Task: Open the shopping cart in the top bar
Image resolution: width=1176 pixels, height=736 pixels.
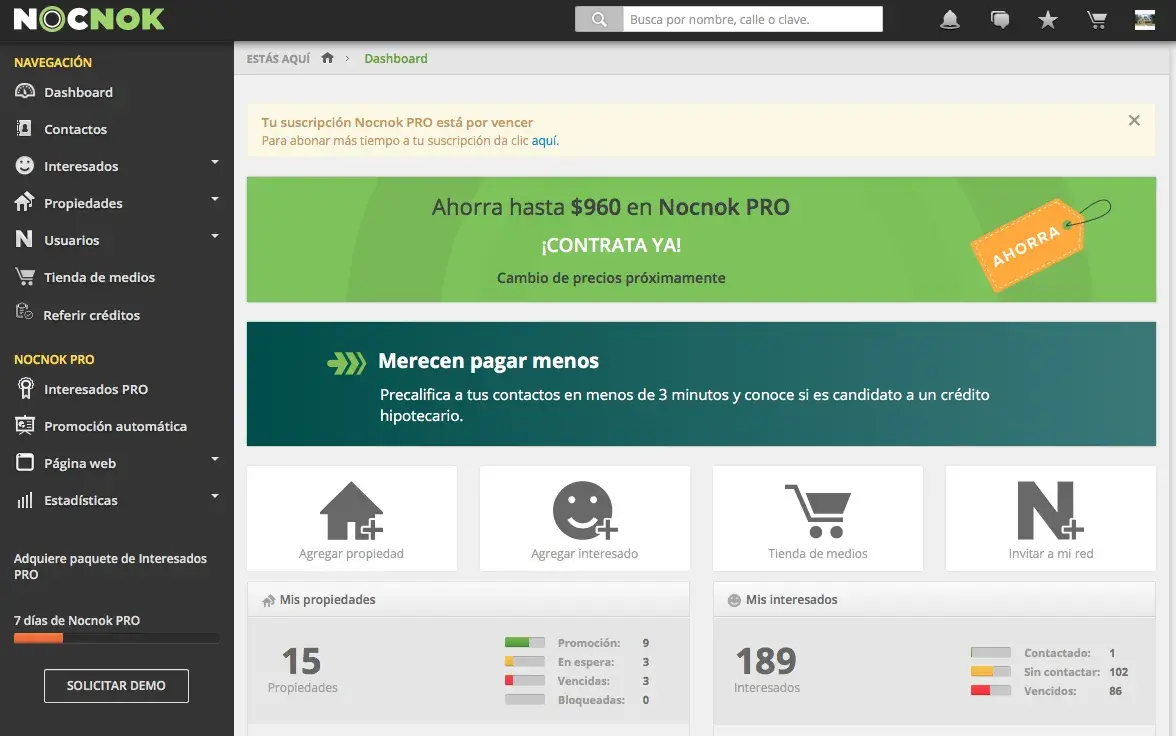Action: coord(1096,20)
